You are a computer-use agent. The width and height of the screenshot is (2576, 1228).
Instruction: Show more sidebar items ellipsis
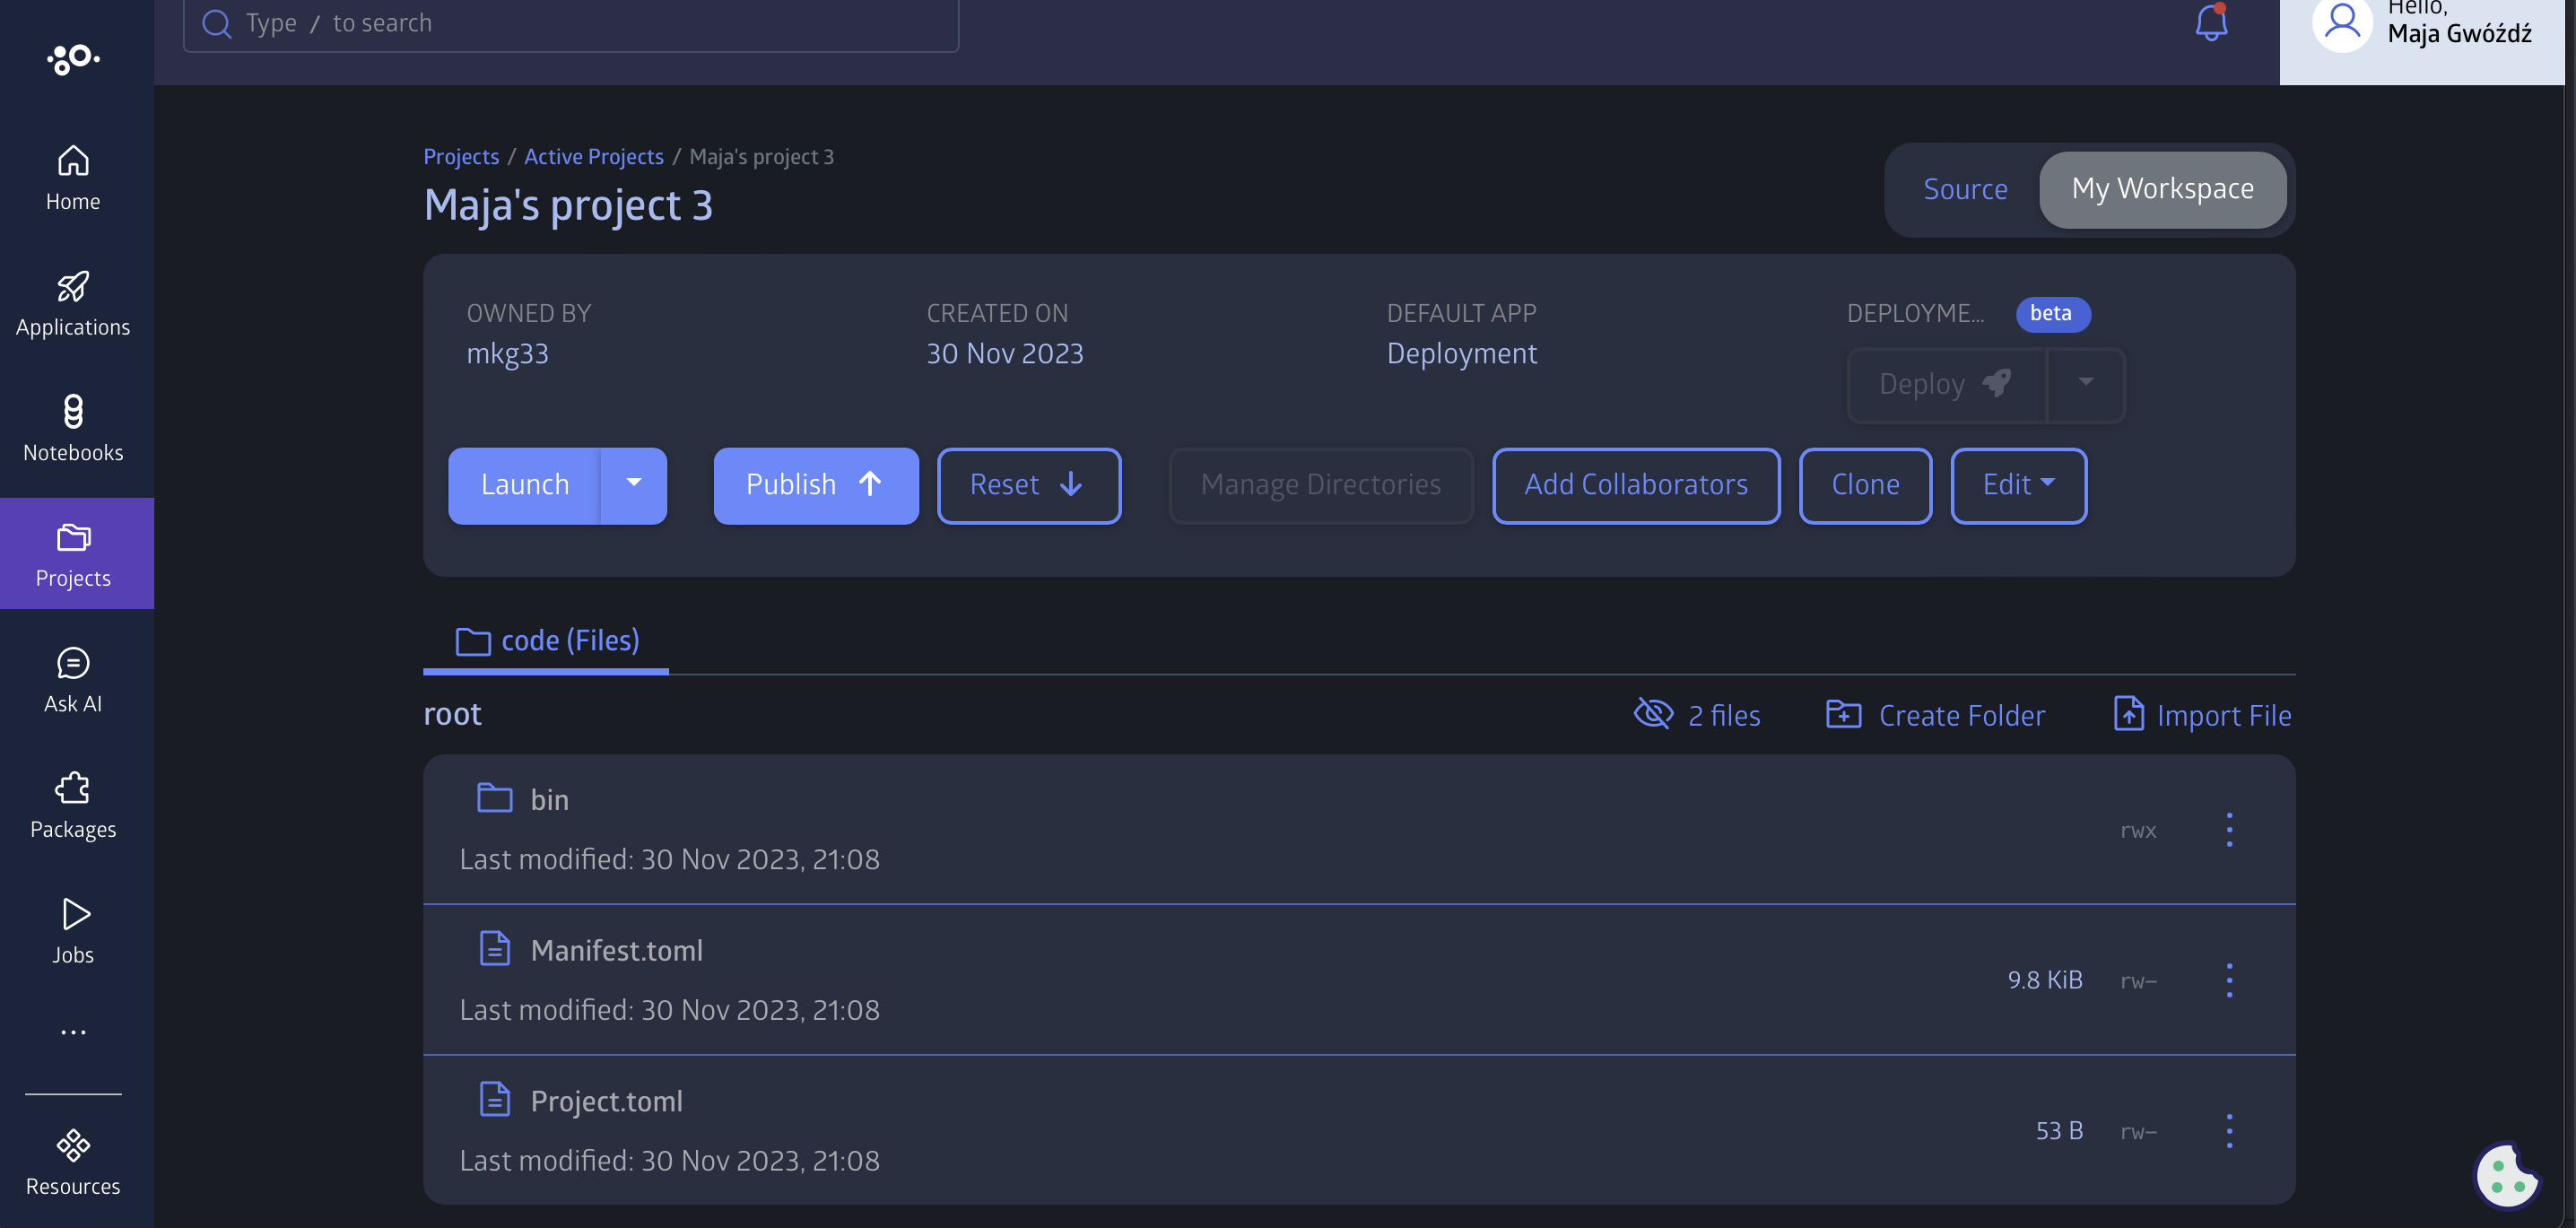[73, 1032]
